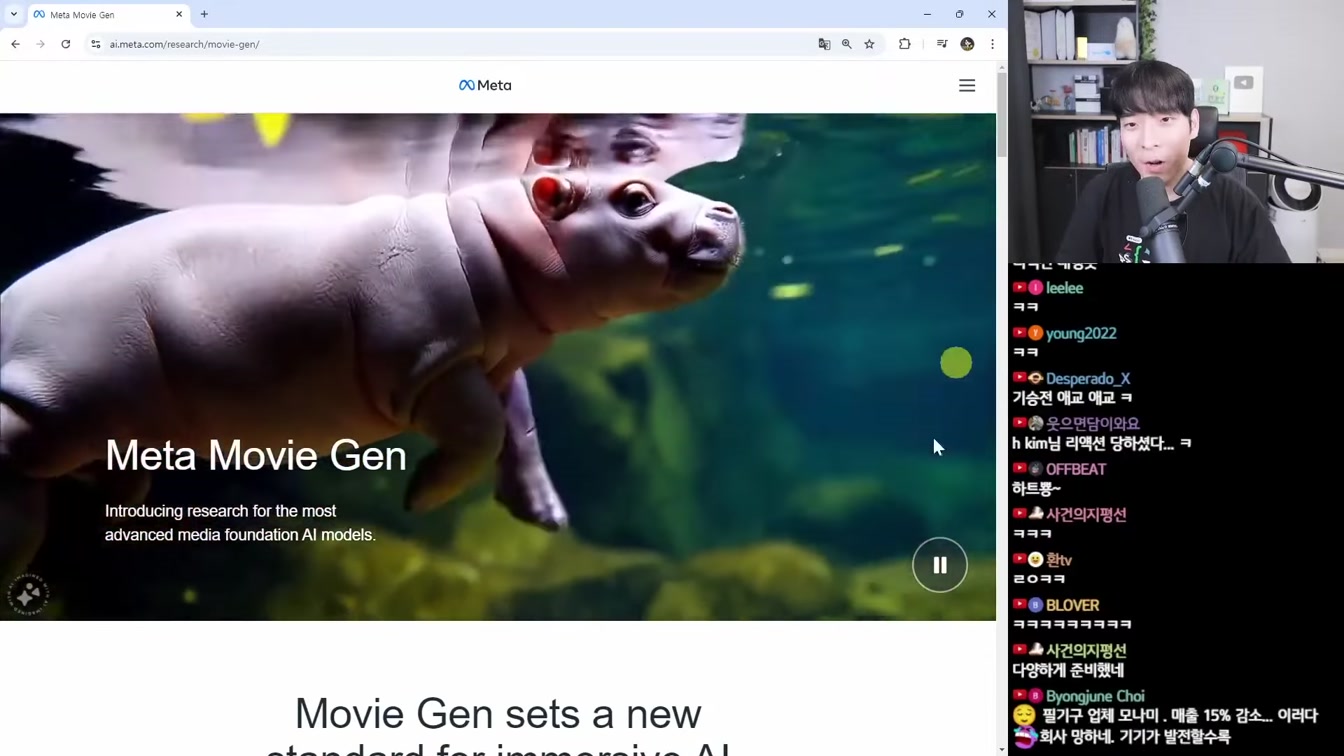Open the Extensions puzzle icon
The width and height of the screenshot is (1344, 756).
click(905, 44)
